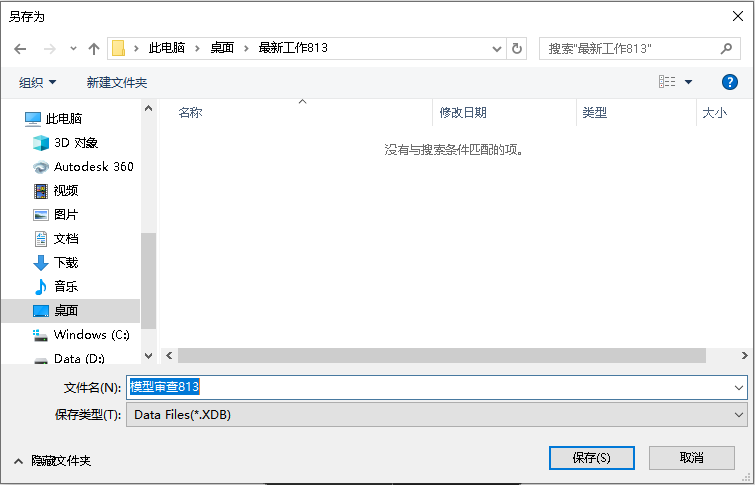Viewport: 755px width, 485px height.
Task: Click the 保存(S) button
Action: pyautogui.click(x=592, y=458)
